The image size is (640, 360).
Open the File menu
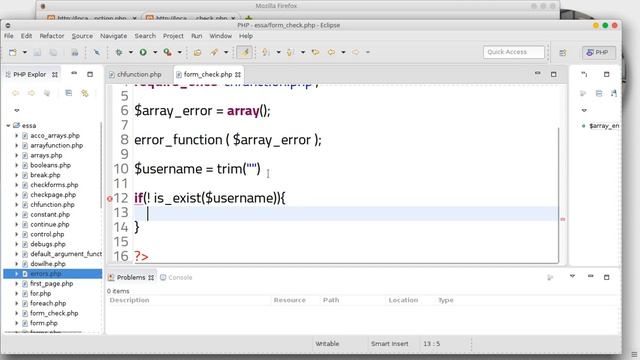coord(9,36)
